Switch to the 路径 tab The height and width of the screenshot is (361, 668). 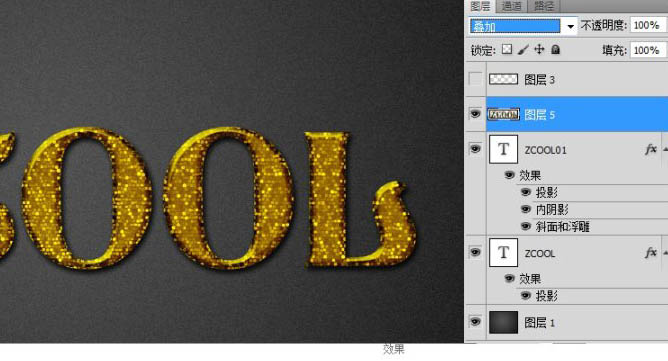click(x=544, y=6)
